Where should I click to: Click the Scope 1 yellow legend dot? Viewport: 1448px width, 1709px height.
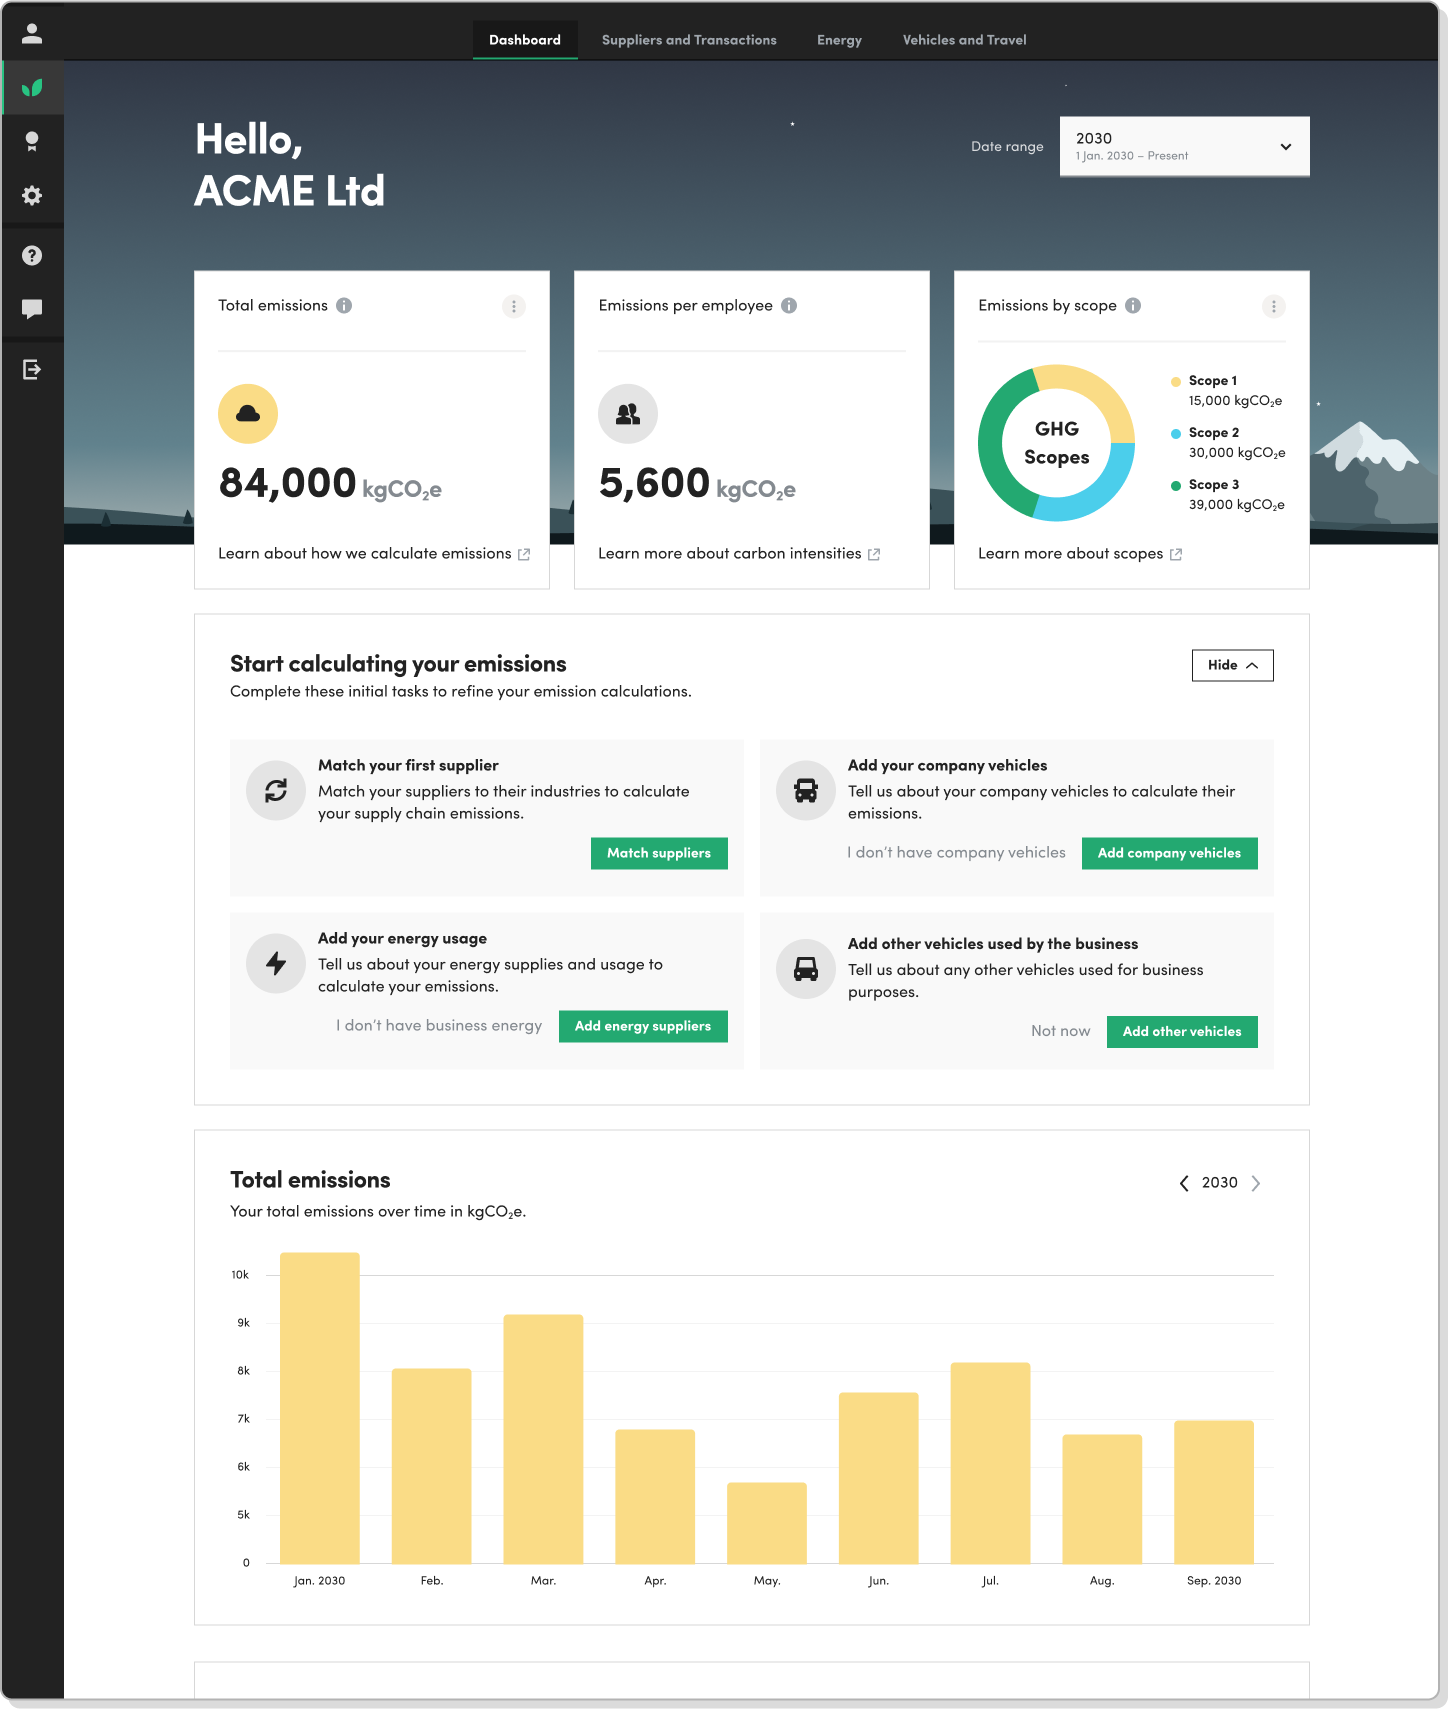(x=1176, y=382)
